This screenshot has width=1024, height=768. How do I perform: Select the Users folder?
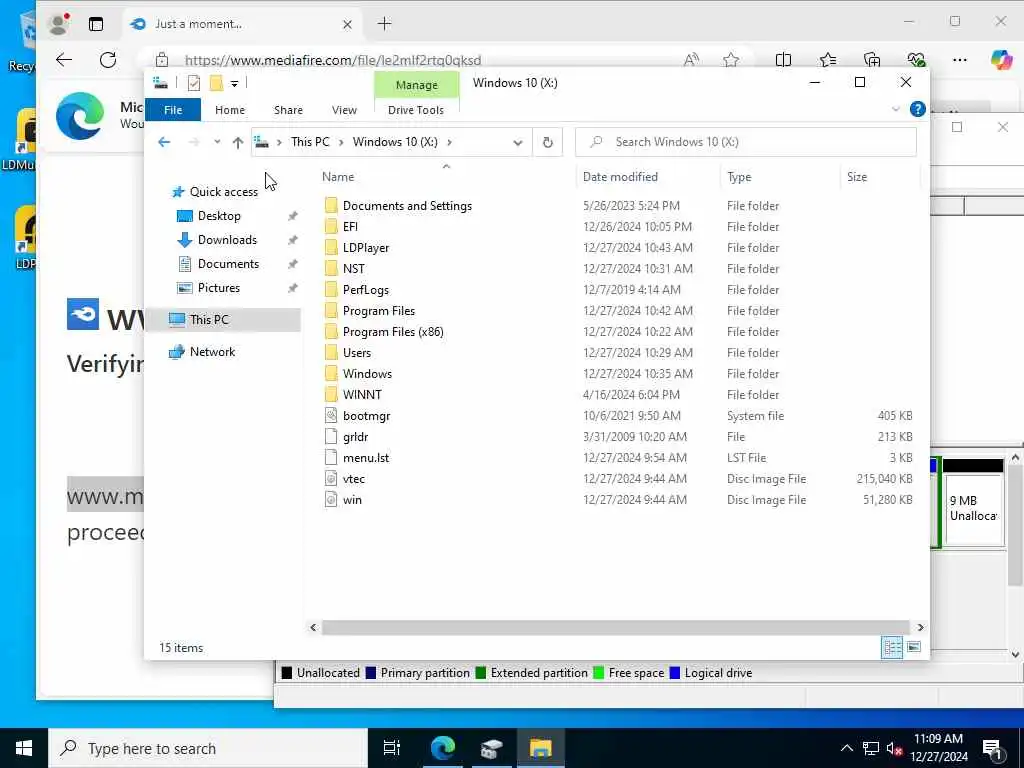[357, 353]
